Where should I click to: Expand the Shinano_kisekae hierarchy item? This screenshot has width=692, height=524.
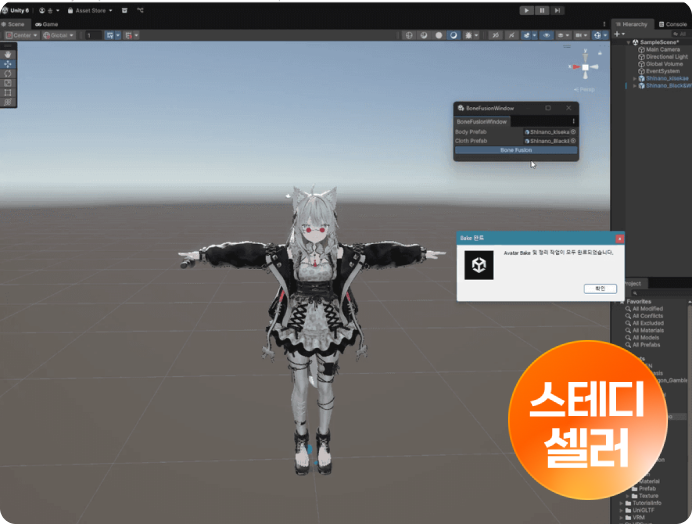coord(634,78)
